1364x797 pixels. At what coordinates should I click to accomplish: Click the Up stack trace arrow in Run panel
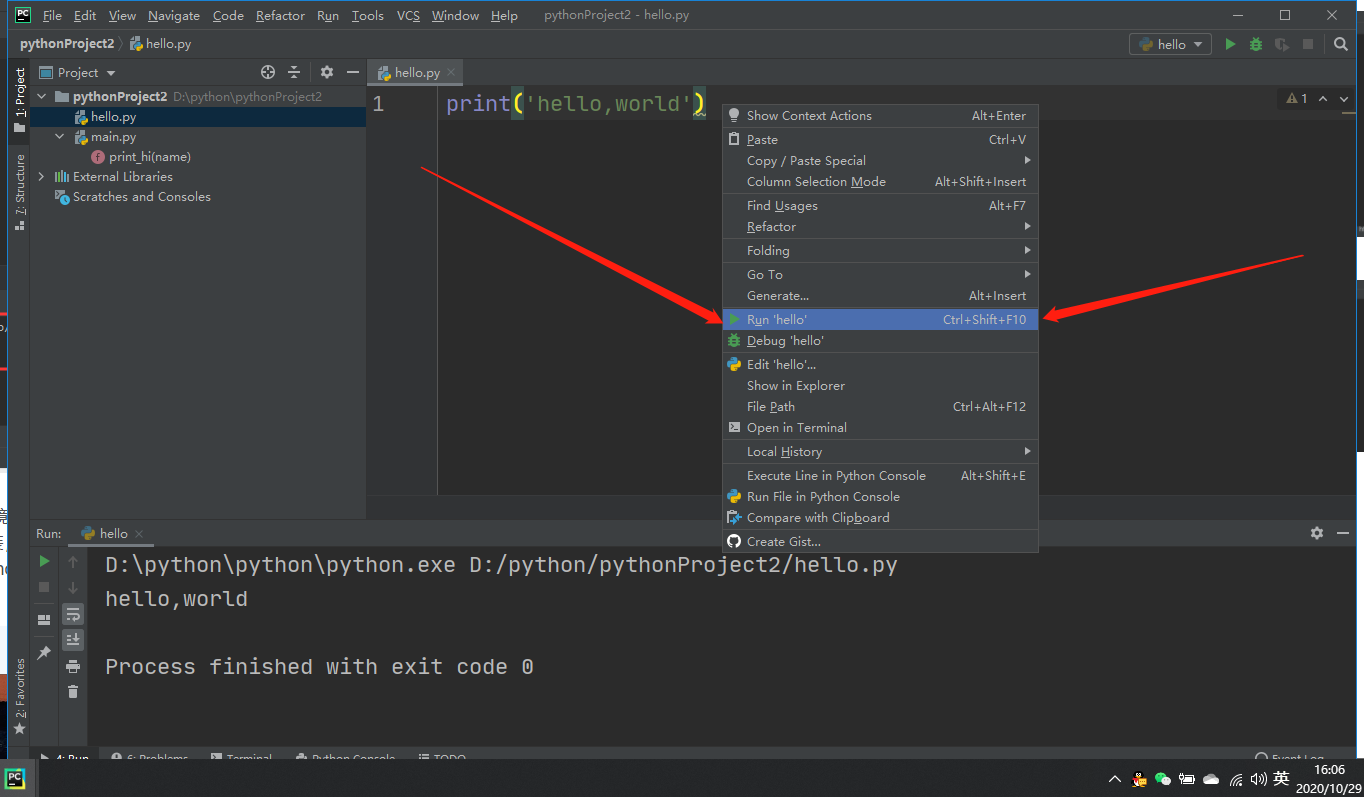pos(73,562)
